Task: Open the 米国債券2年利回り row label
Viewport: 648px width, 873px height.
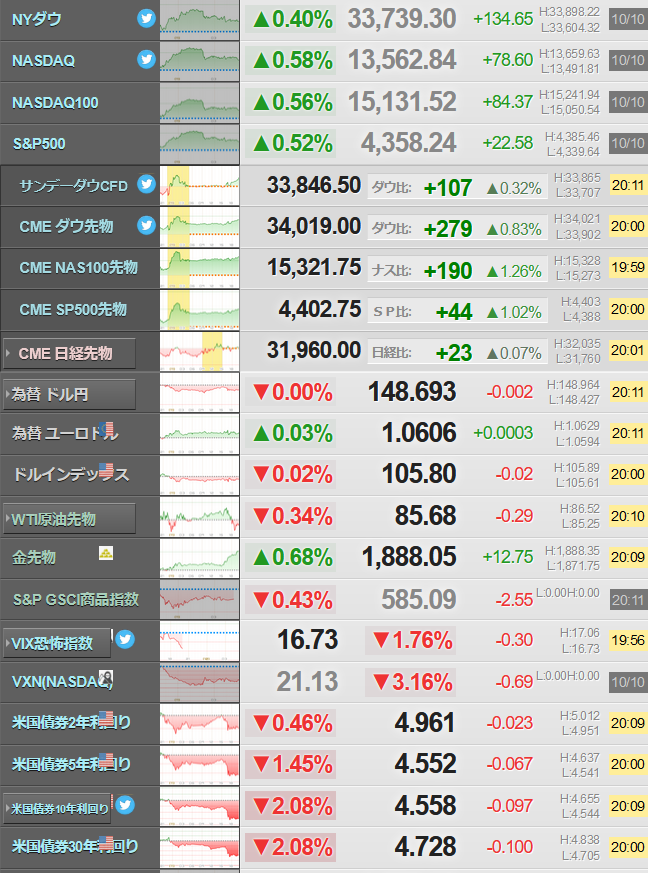Action: tap(71, 722)
